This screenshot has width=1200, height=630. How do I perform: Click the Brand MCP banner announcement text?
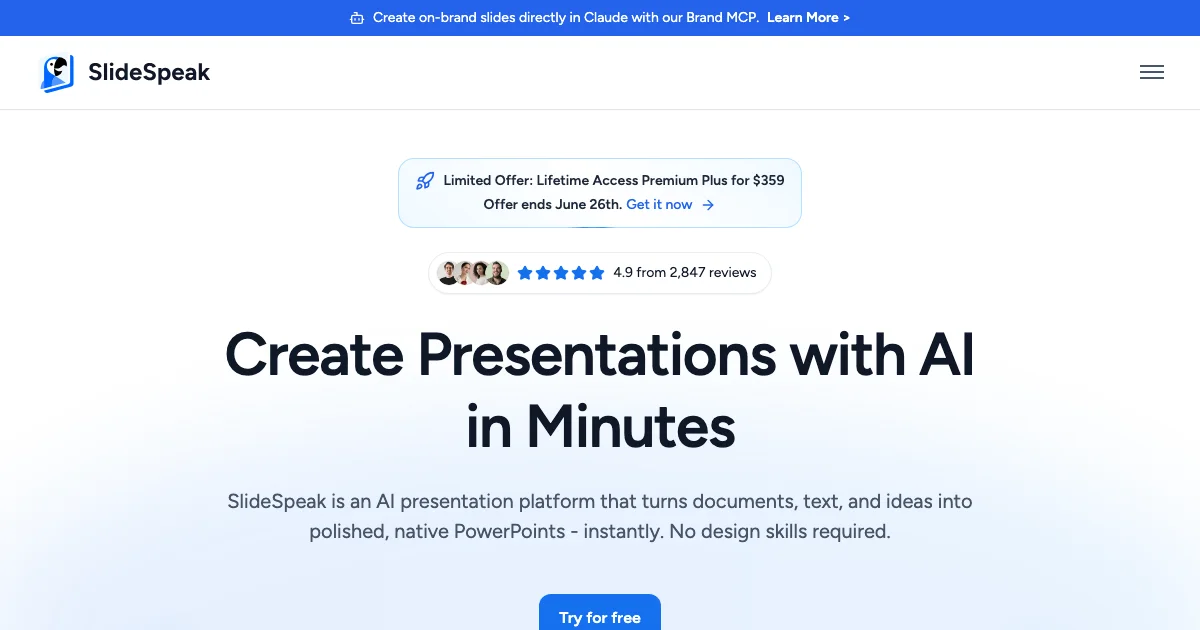(566, 17)
